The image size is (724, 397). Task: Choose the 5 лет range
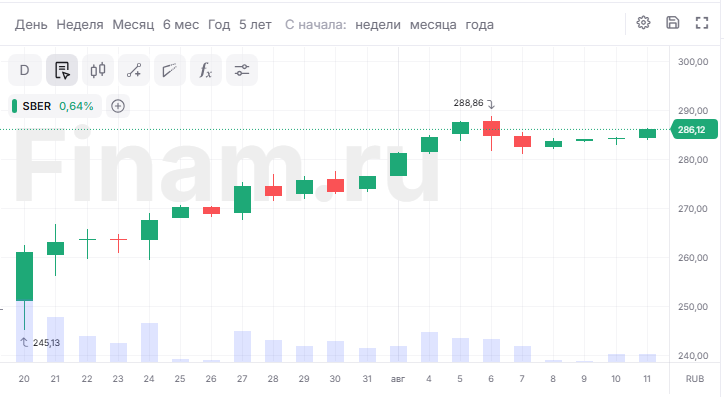(x=255, y=24)
